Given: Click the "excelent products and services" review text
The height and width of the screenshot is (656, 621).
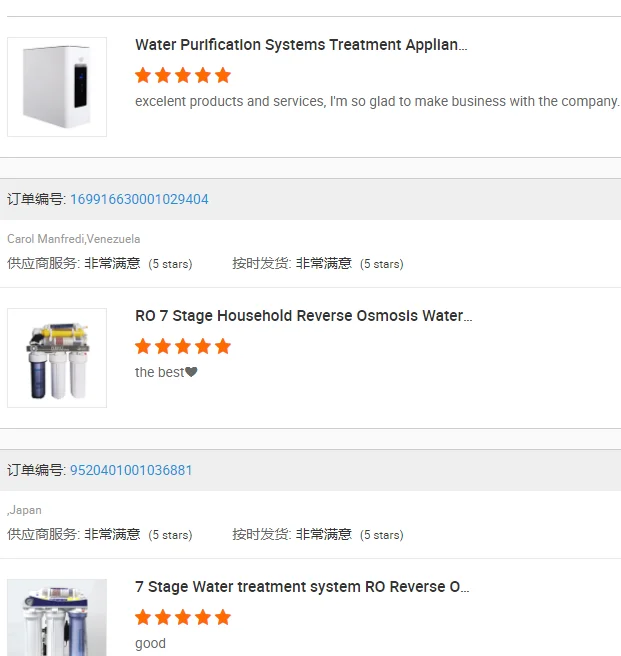Looking at the screenshot, I should (377, 101).
